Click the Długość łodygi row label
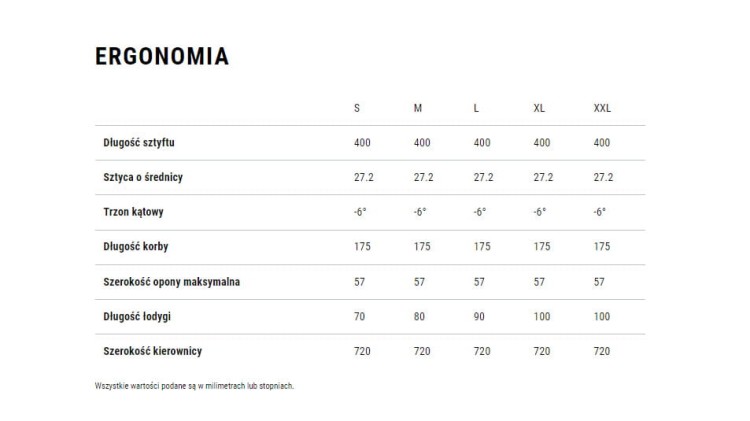Screen dimensions: 750x421 [x=137, y=316]
